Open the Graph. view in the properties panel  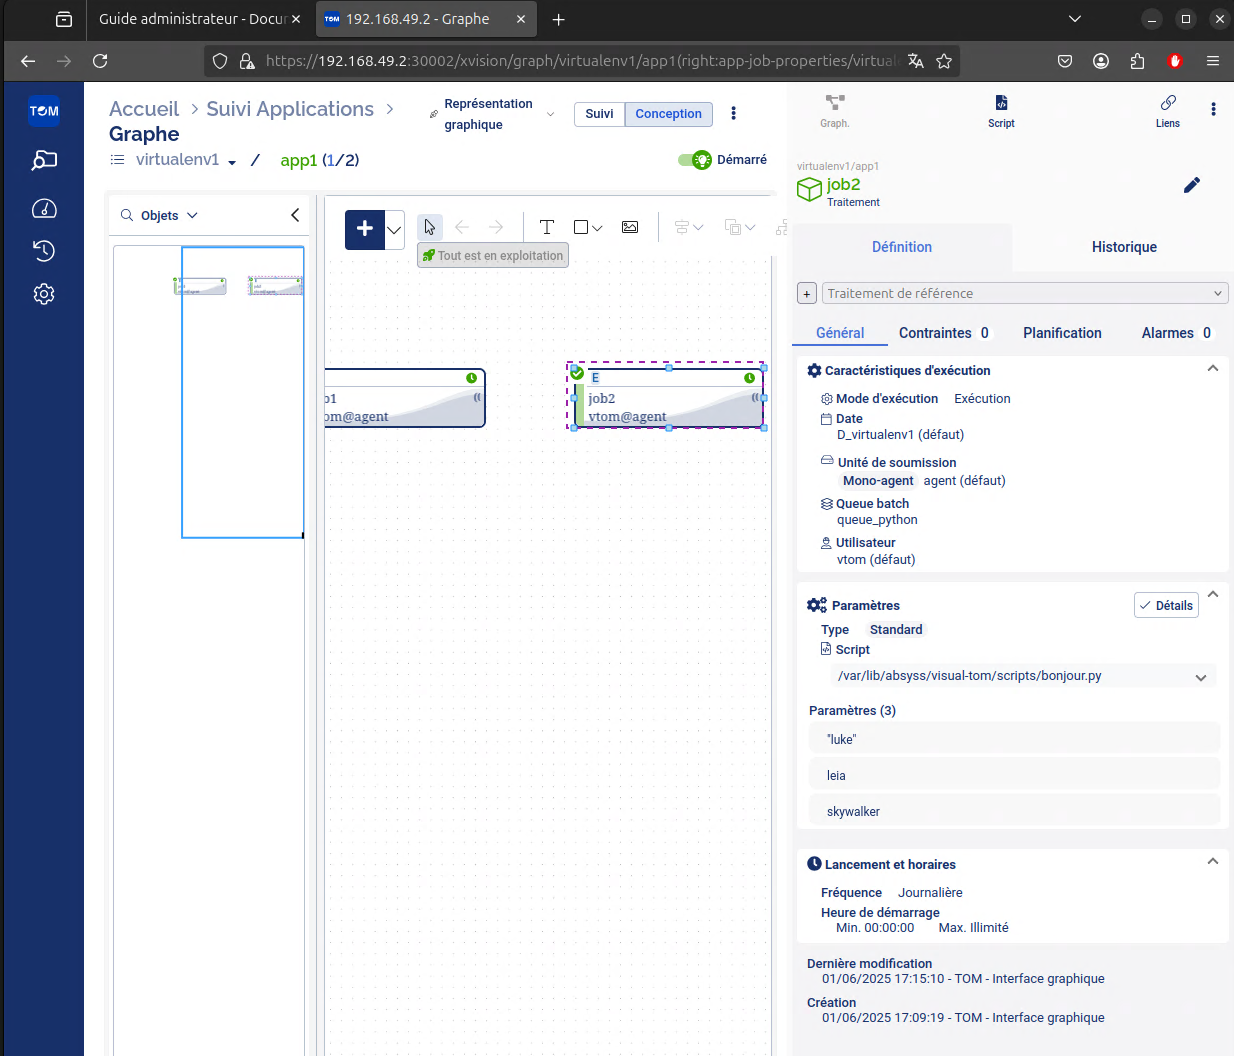(x=835, y=111)
